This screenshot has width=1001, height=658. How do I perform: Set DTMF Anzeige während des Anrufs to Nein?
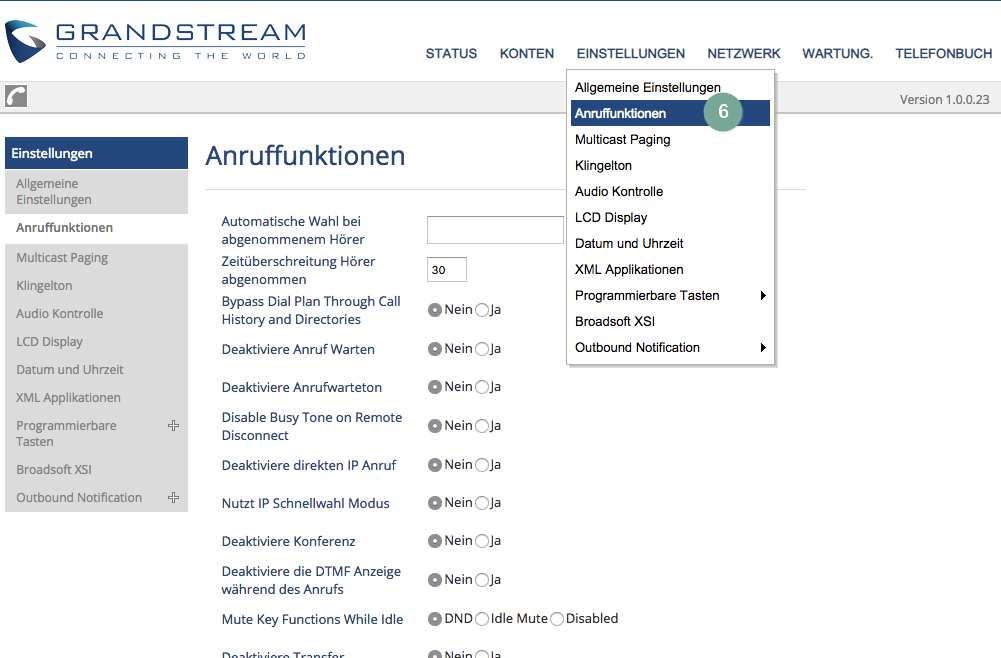(x=435, y=580)
